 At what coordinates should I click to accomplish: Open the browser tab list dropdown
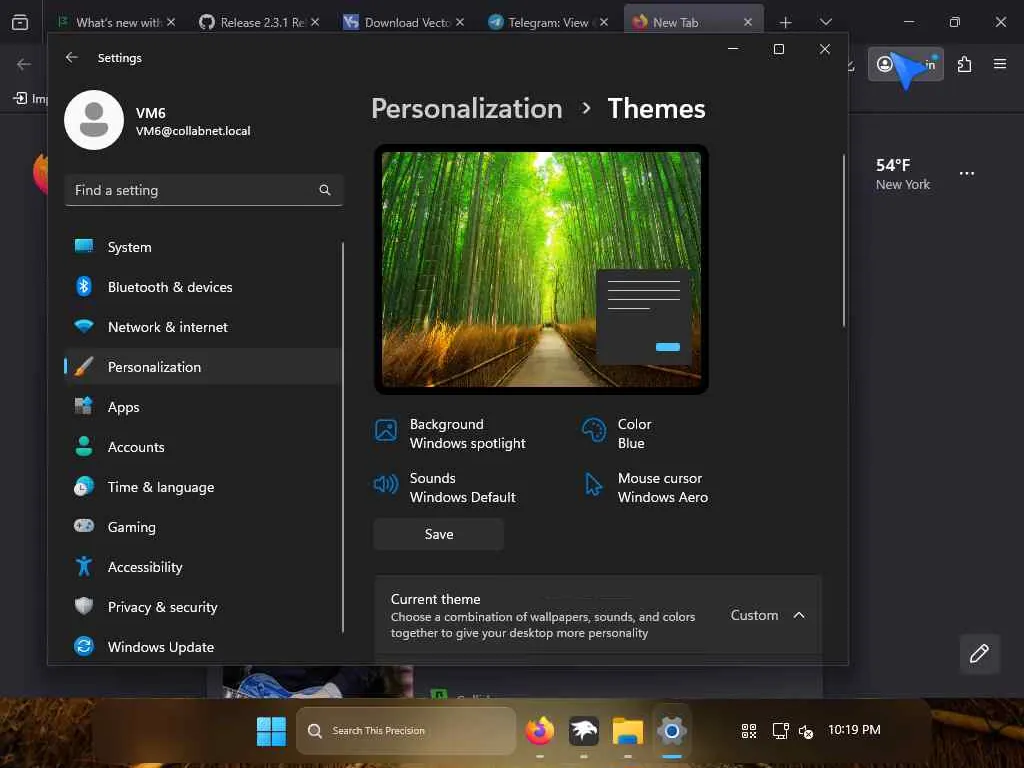tap(825, 22)
